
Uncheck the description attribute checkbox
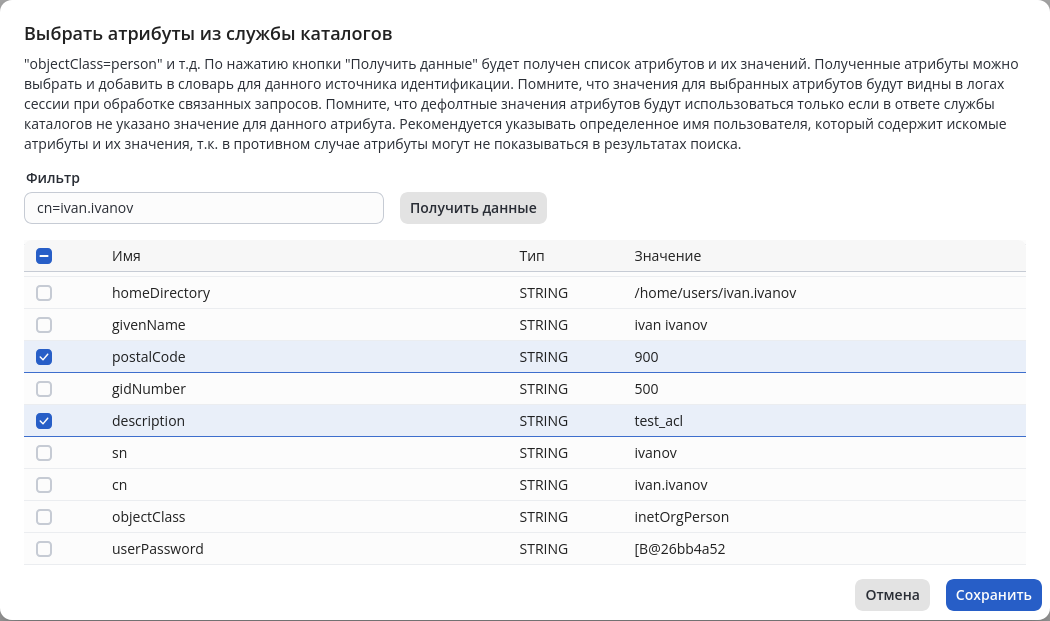point(44,421)
